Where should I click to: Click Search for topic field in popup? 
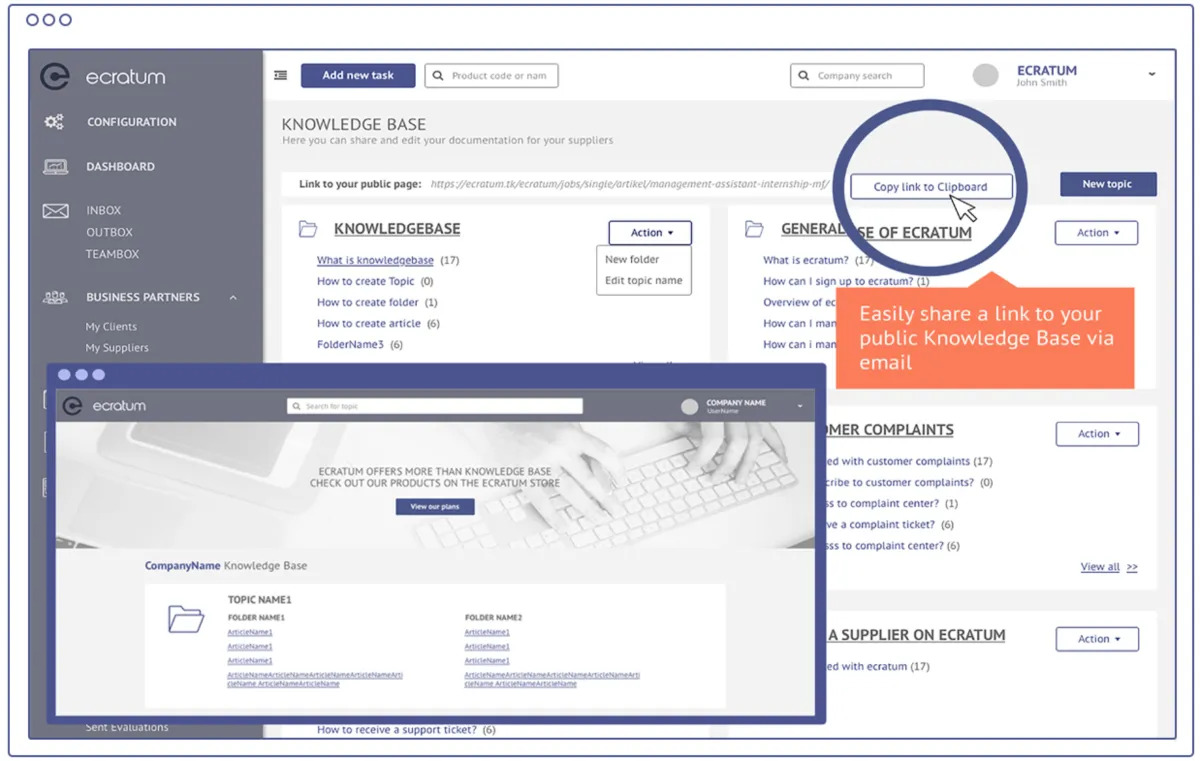click(x=435, y=406)
